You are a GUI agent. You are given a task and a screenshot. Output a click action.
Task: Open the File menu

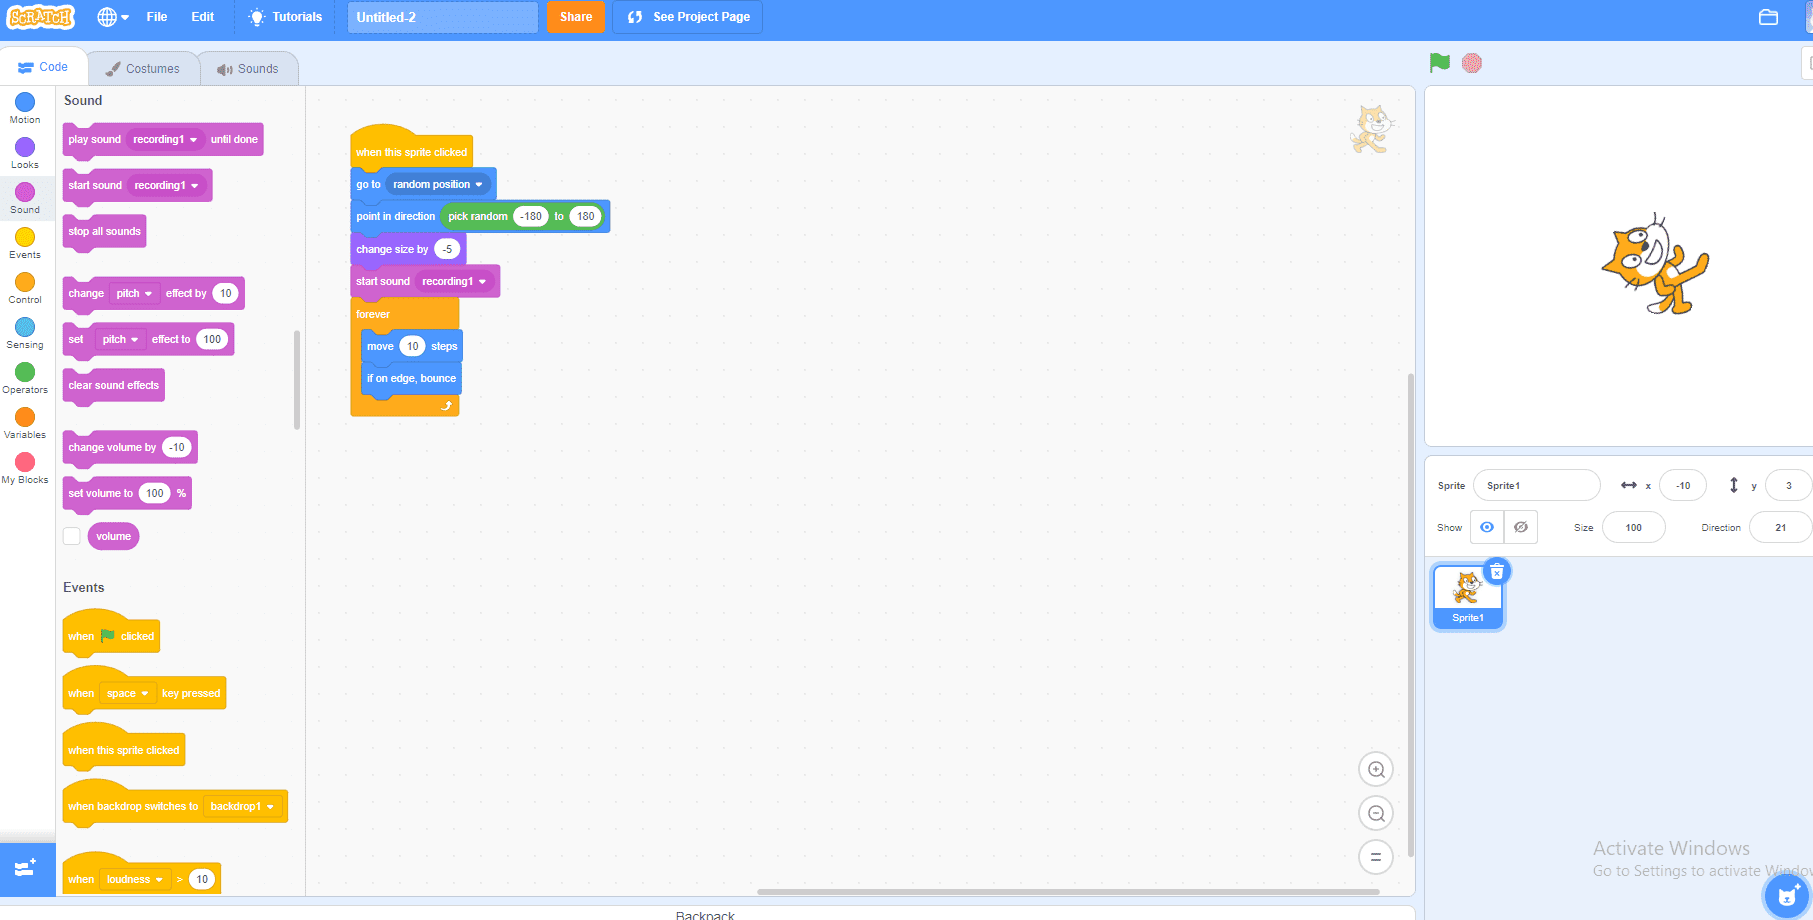click(156, 17)
